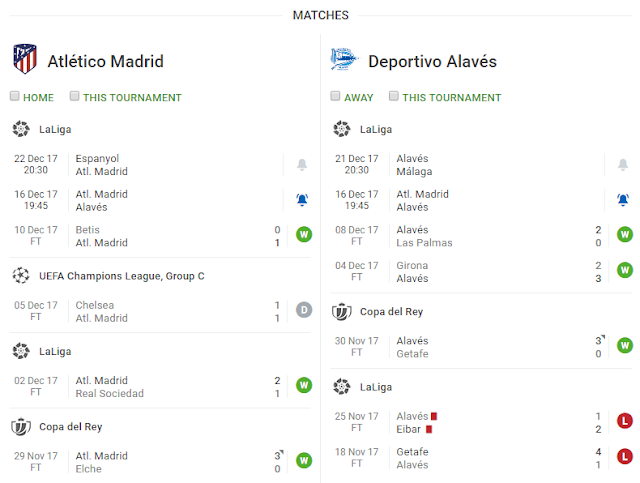The height and width of the screenshot is (483, 640).
Task: Check Atlético's THIS TOURNAMENT checkbox
Action: [x=75, y=97]
